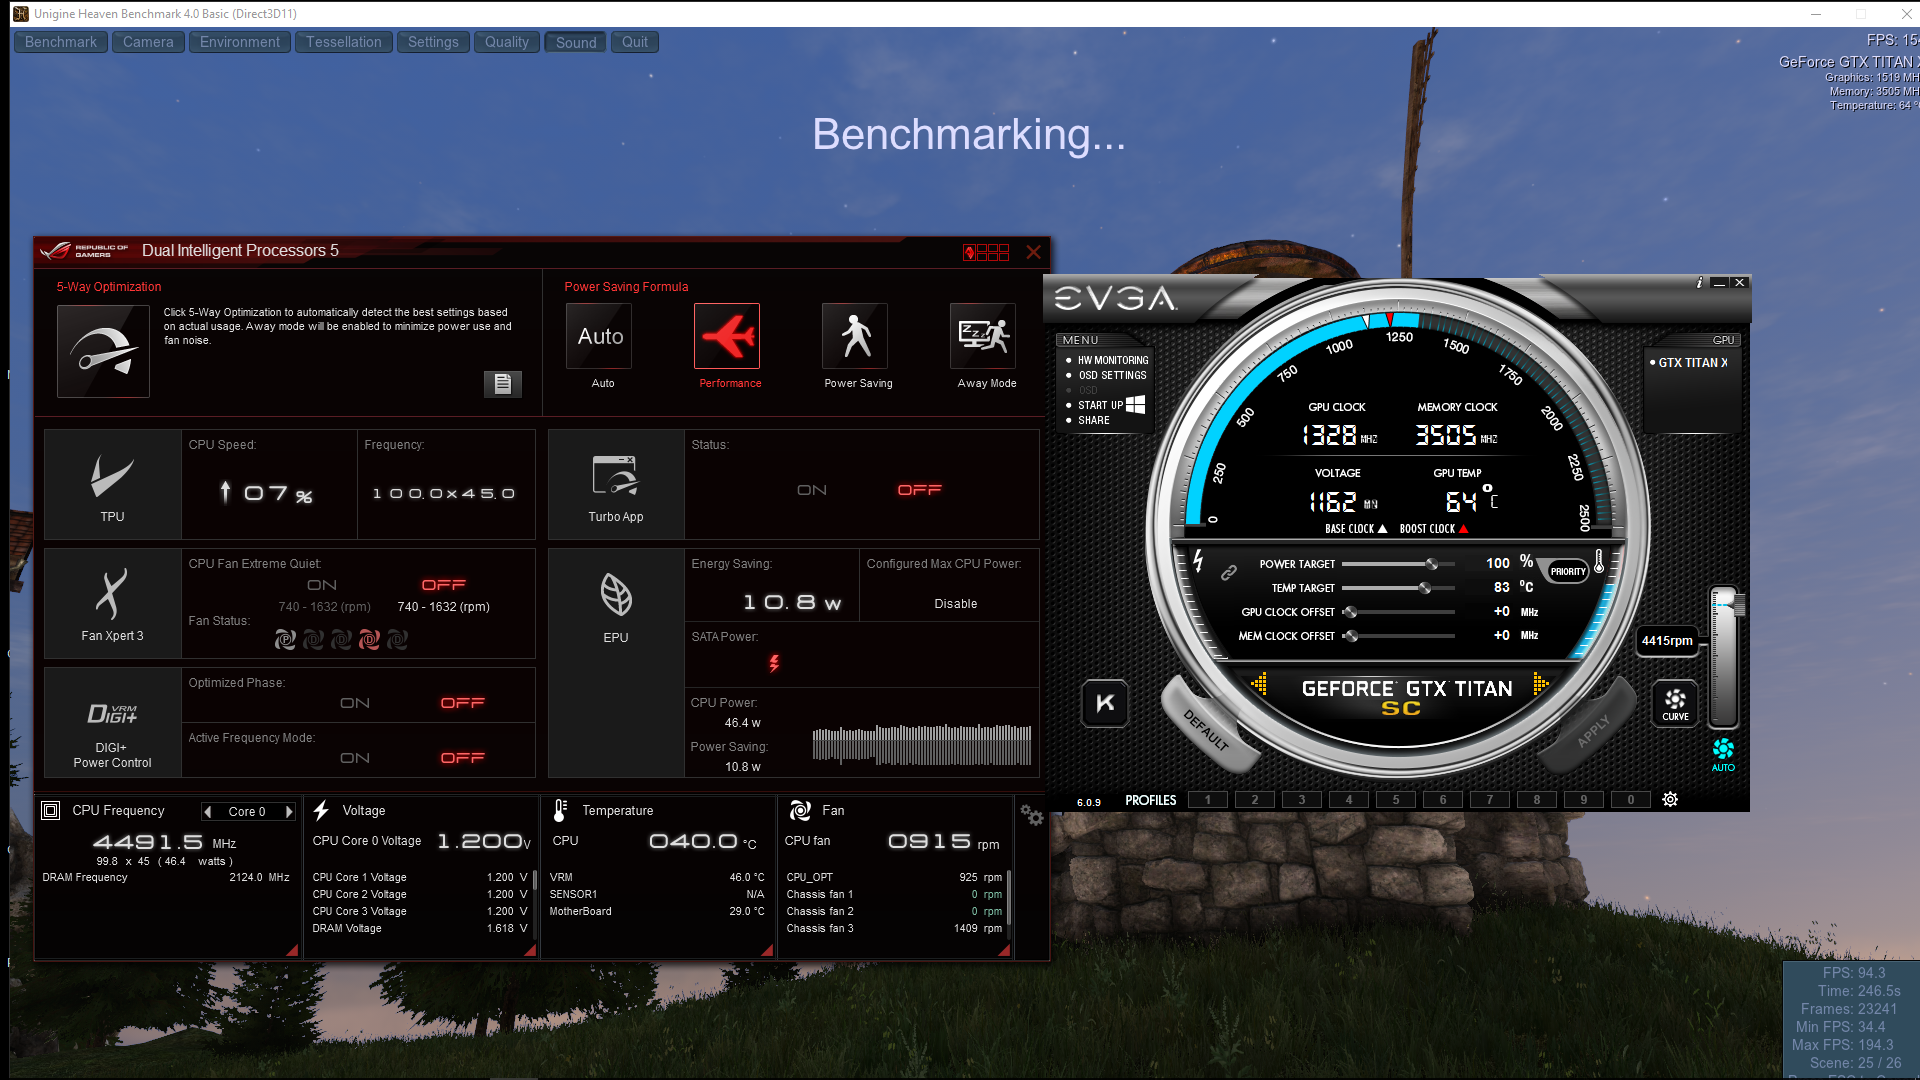Screen dimensions: 1920x1080
Task: Open EVGA Precision settings gear
Action: click(x=1670, y=799)
